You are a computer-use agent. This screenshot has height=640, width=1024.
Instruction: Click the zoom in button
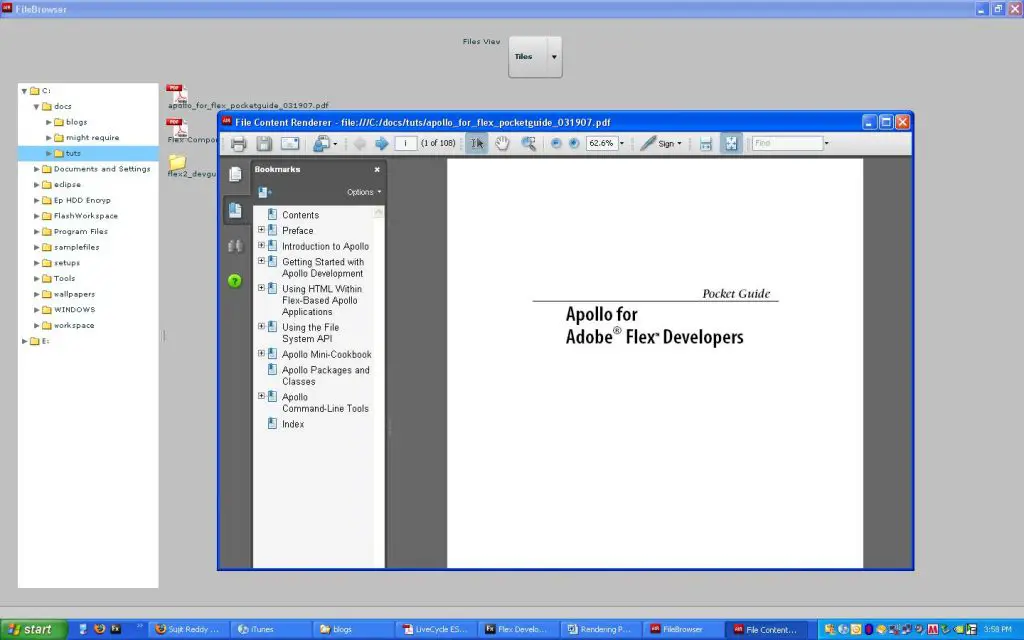pos(574,144)
